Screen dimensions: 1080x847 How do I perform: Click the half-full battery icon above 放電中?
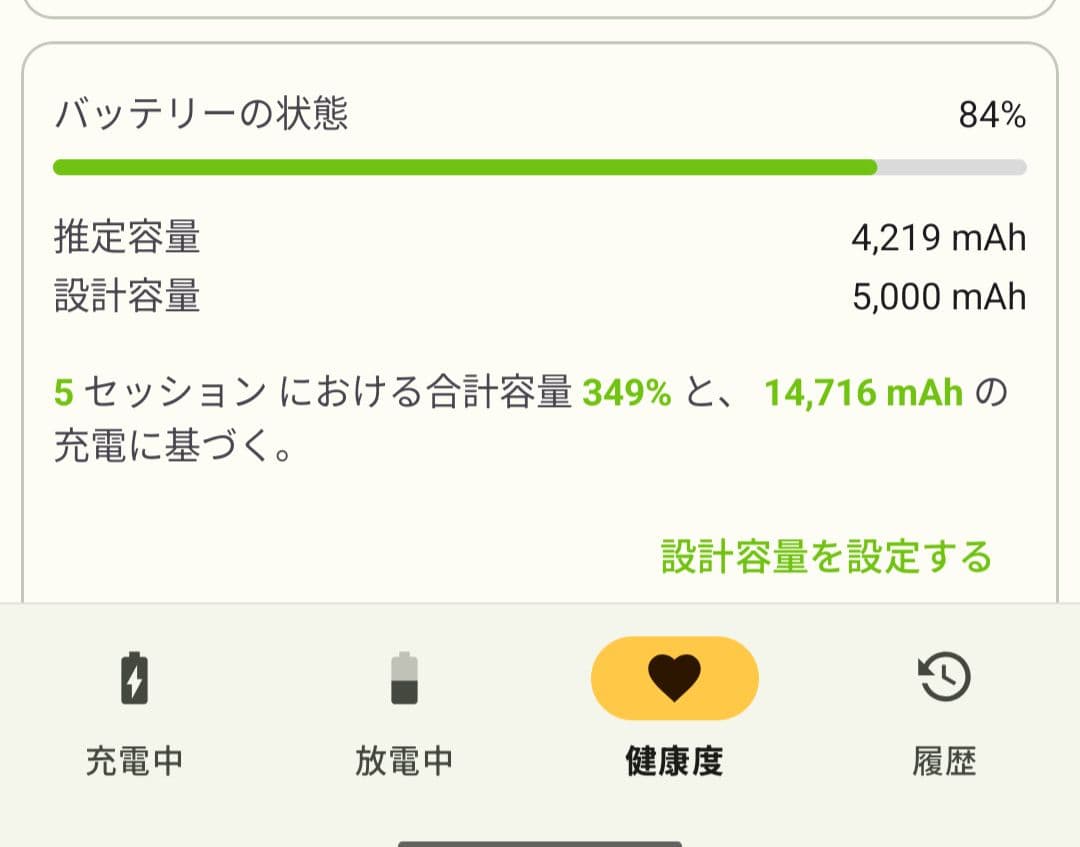tap(404, 677)
